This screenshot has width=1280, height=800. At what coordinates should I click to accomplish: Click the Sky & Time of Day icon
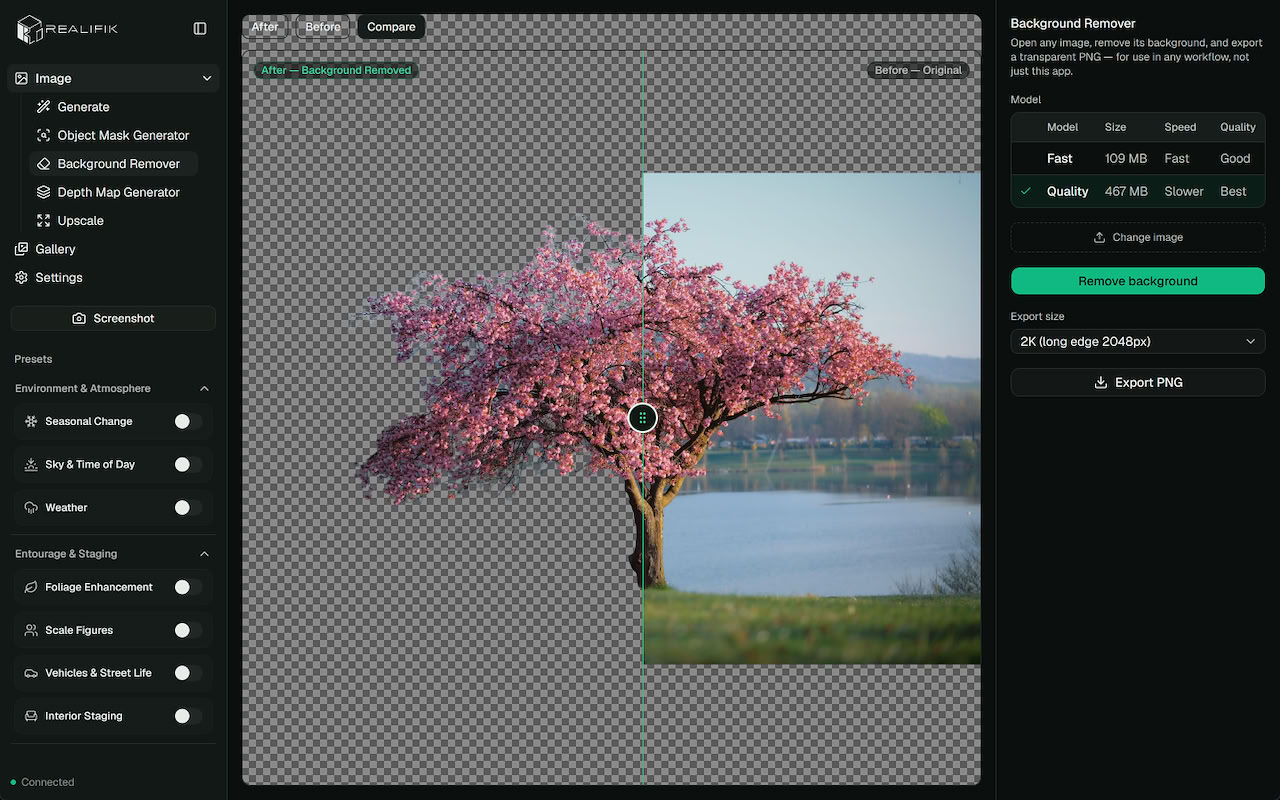(31, 465)
